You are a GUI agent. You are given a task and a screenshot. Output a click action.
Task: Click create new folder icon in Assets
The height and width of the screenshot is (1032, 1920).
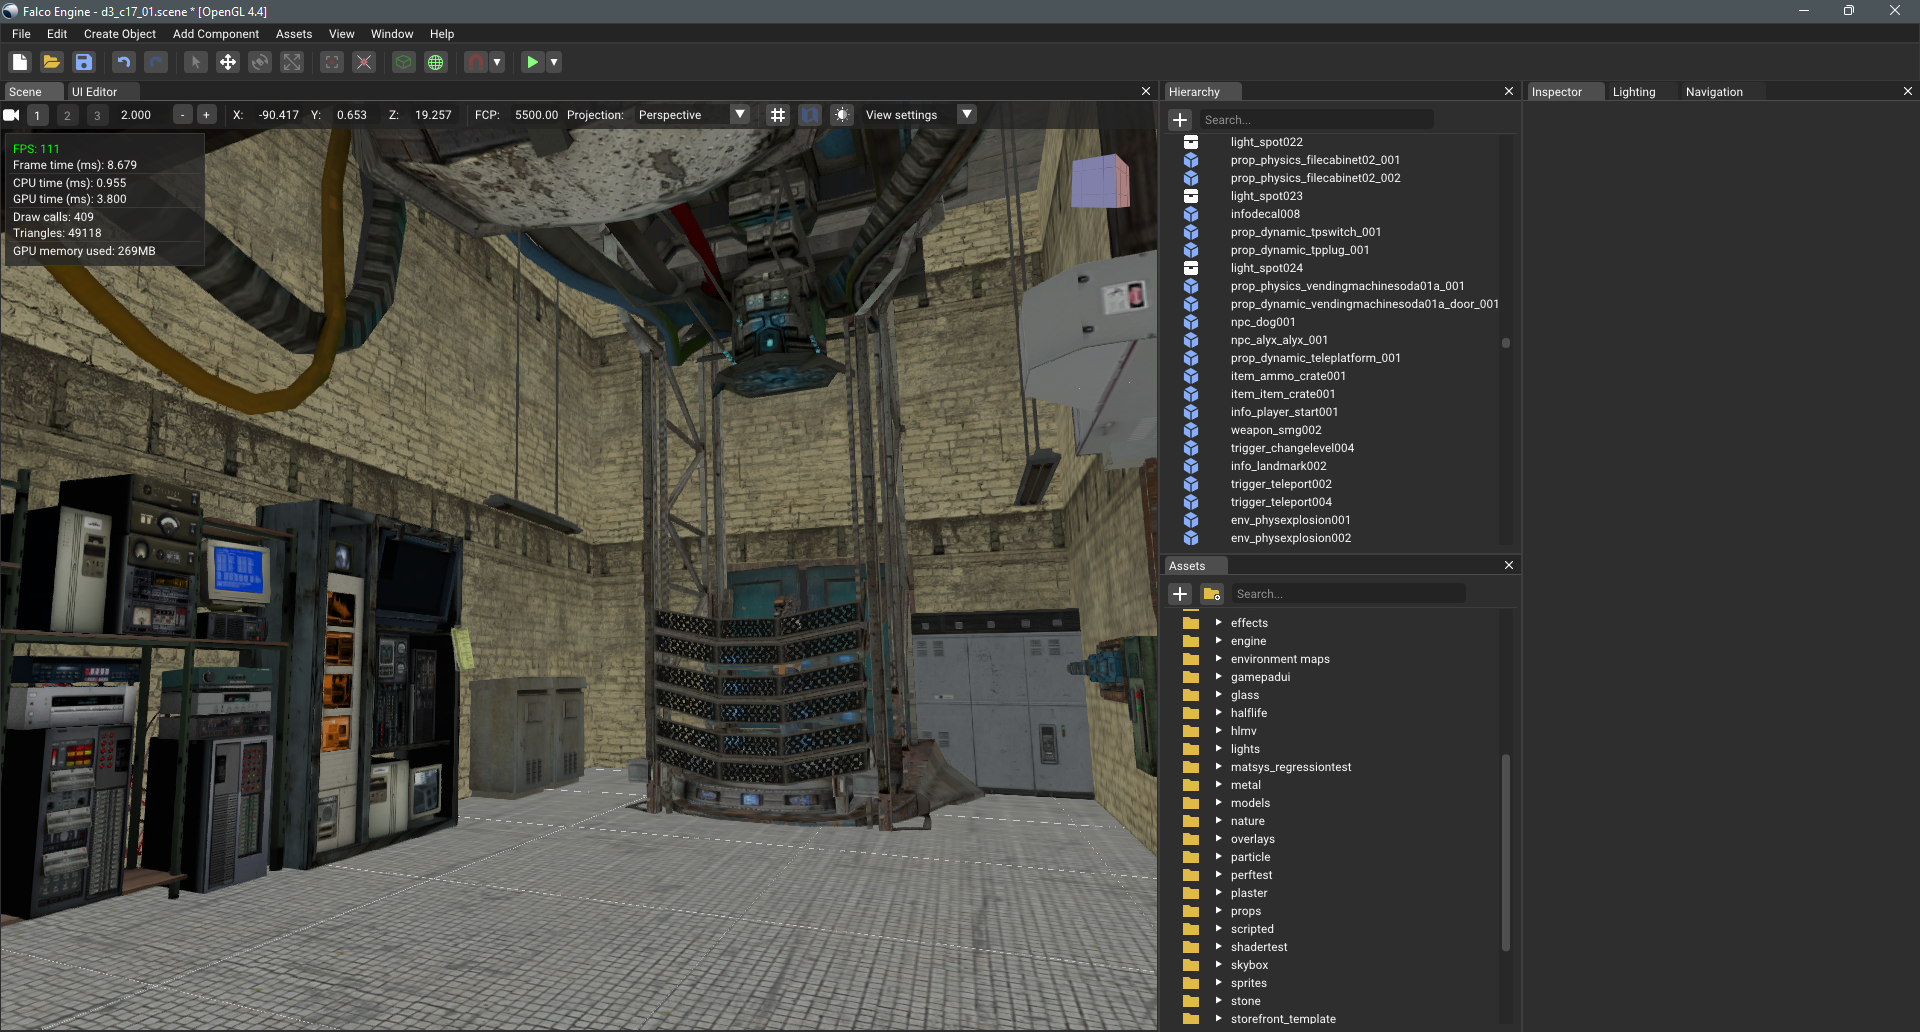1212,594
